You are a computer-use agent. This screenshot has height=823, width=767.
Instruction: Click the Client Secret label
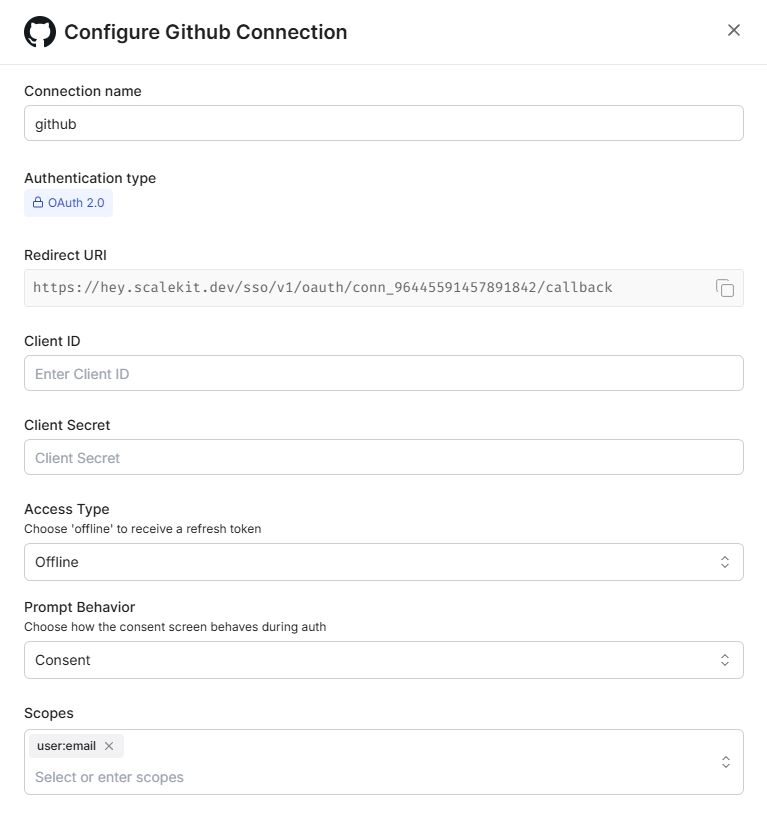pyautogui.click(x=67, y=425)
